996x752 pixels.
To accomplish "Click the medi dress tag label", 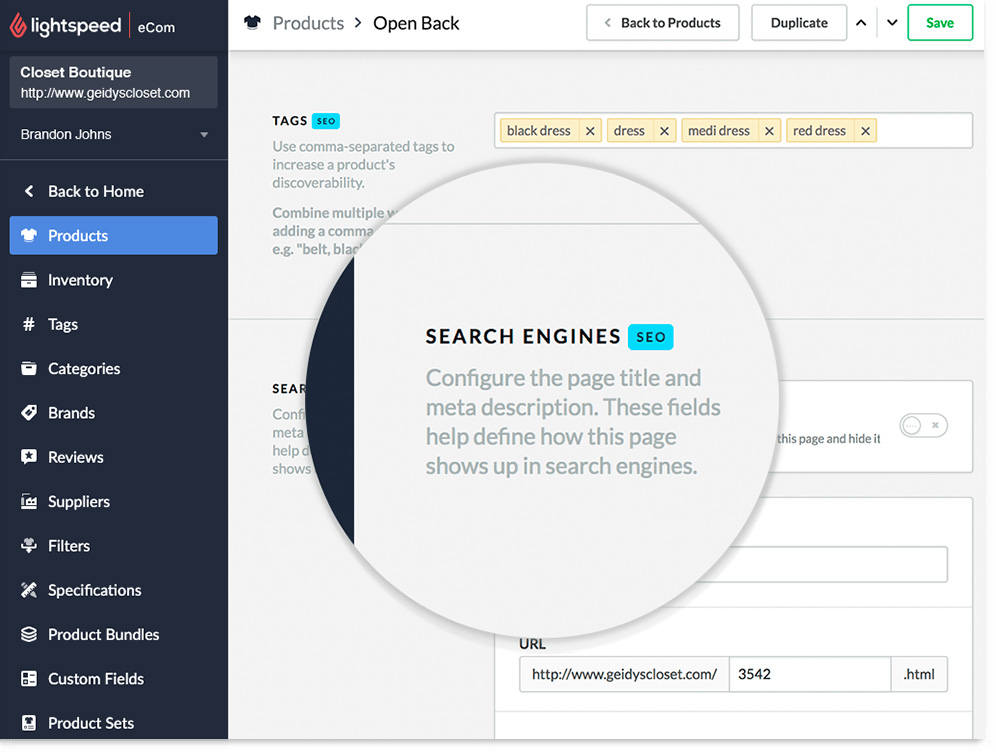I will (x=719, y=131).
